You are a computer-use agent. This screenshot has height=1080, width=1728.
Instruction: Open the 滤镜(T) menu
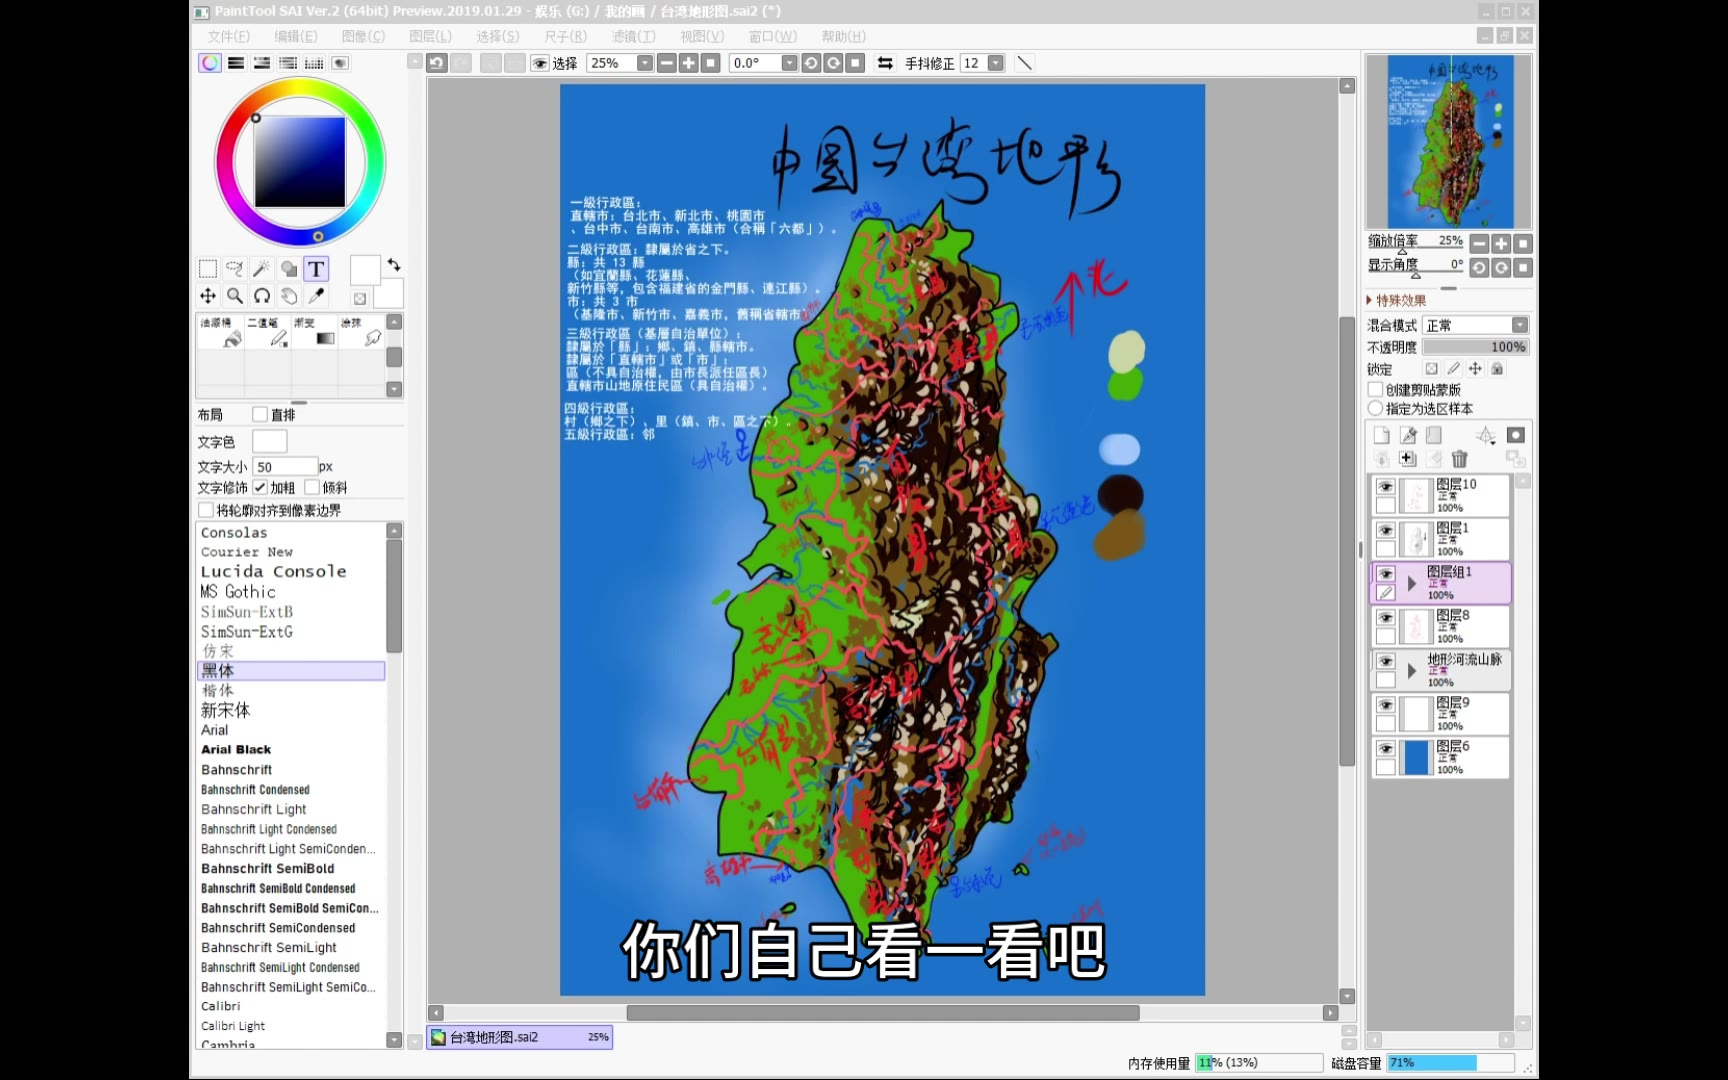tap(633, 36)
